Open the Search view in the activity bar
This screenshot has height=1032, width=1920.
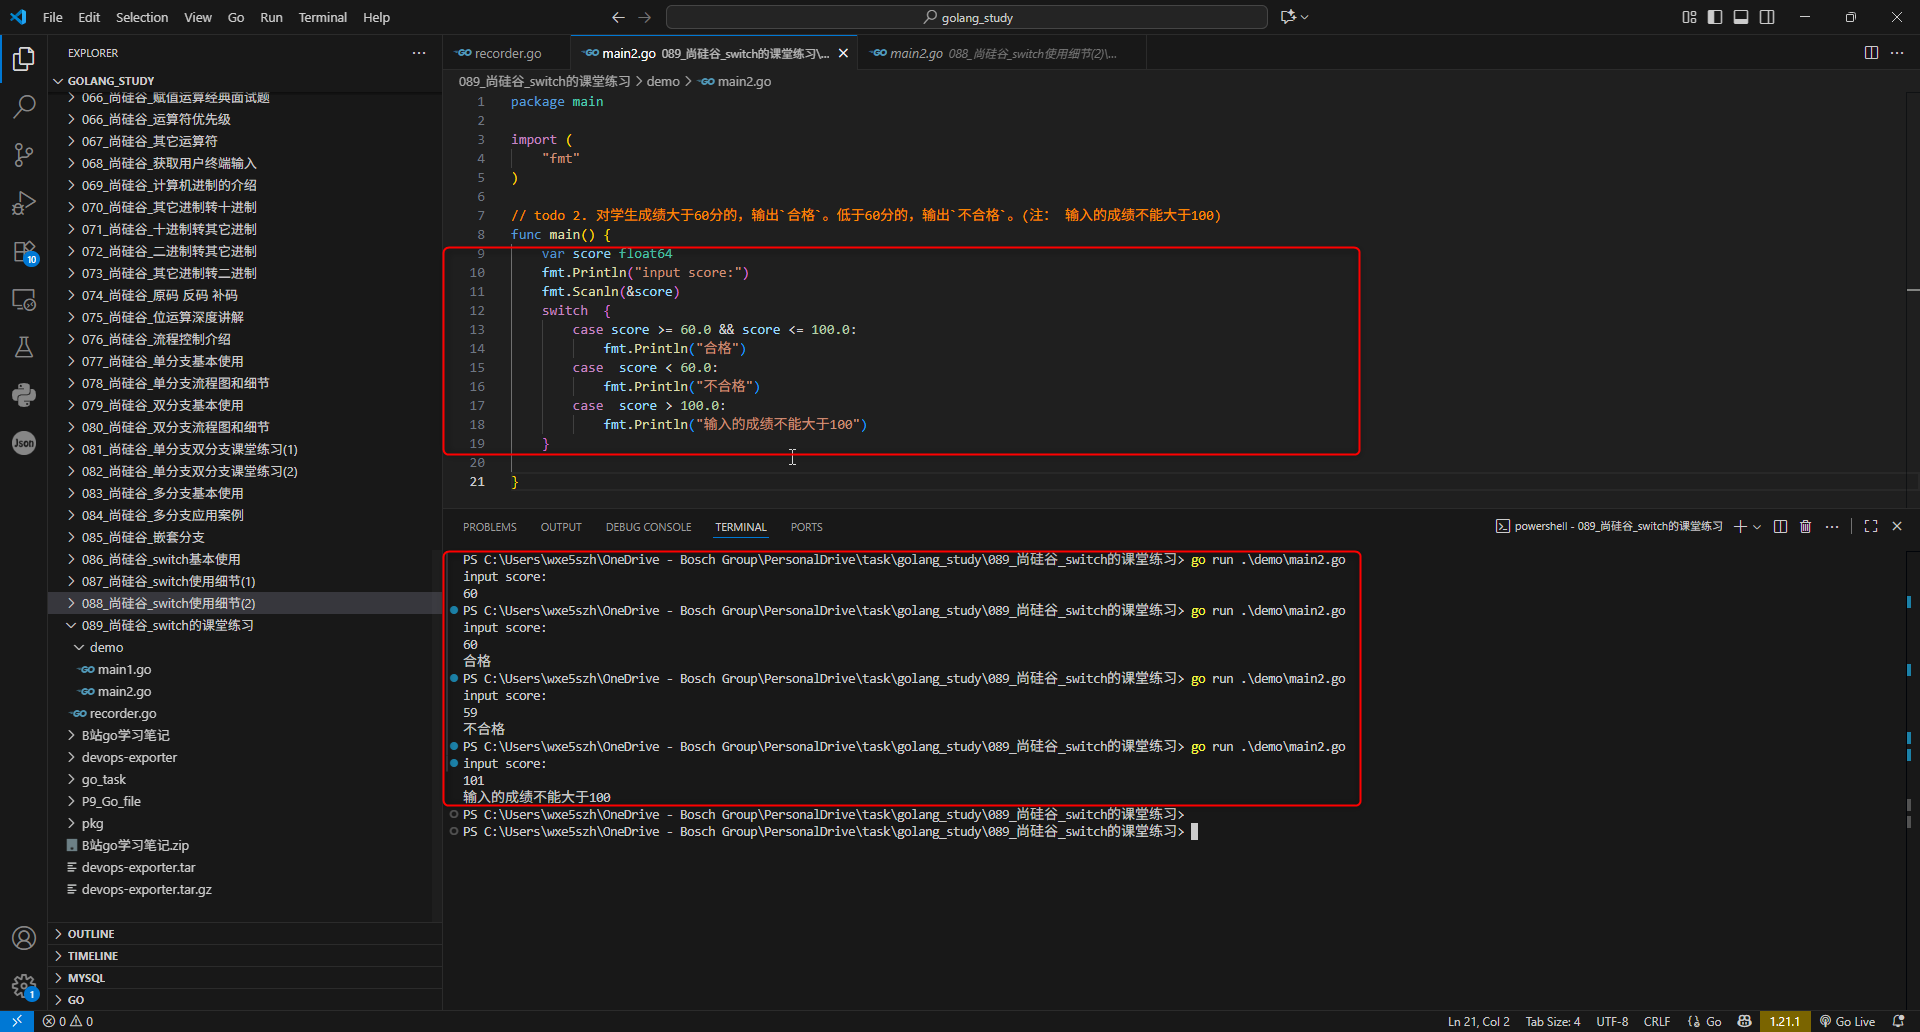24,106
